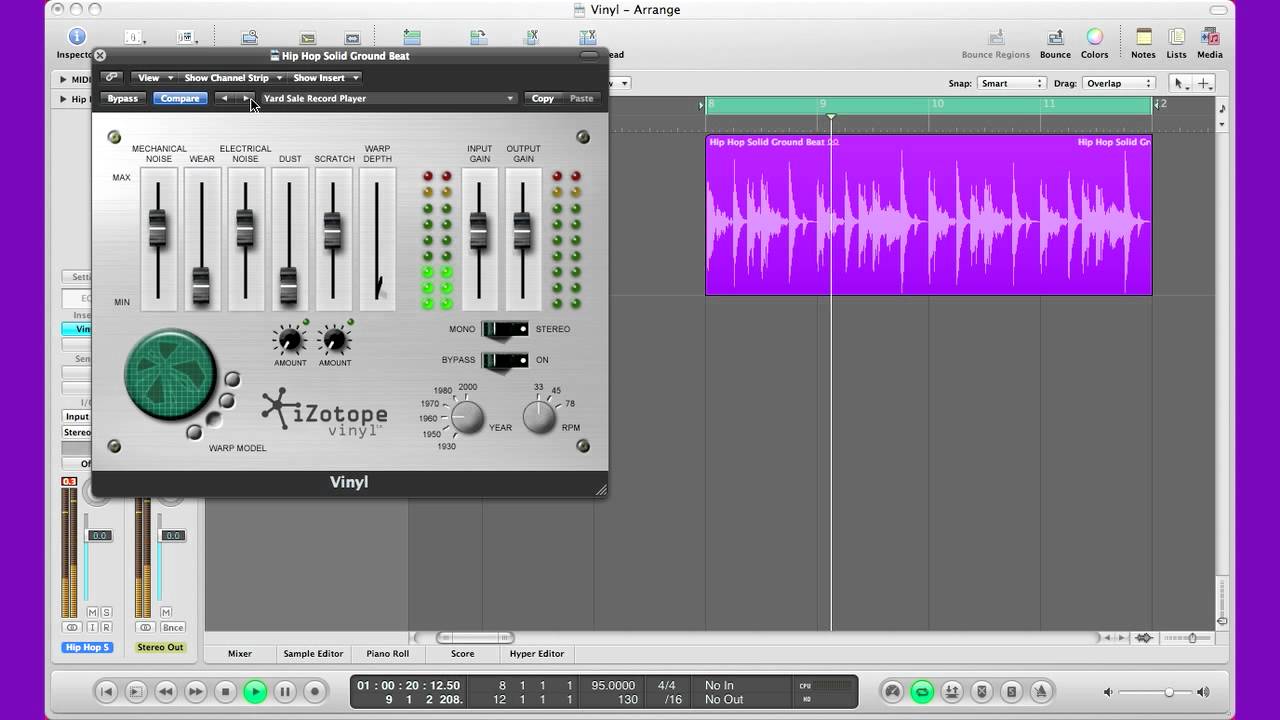Click the speaker icon left of master volume

click(1109, 692)
